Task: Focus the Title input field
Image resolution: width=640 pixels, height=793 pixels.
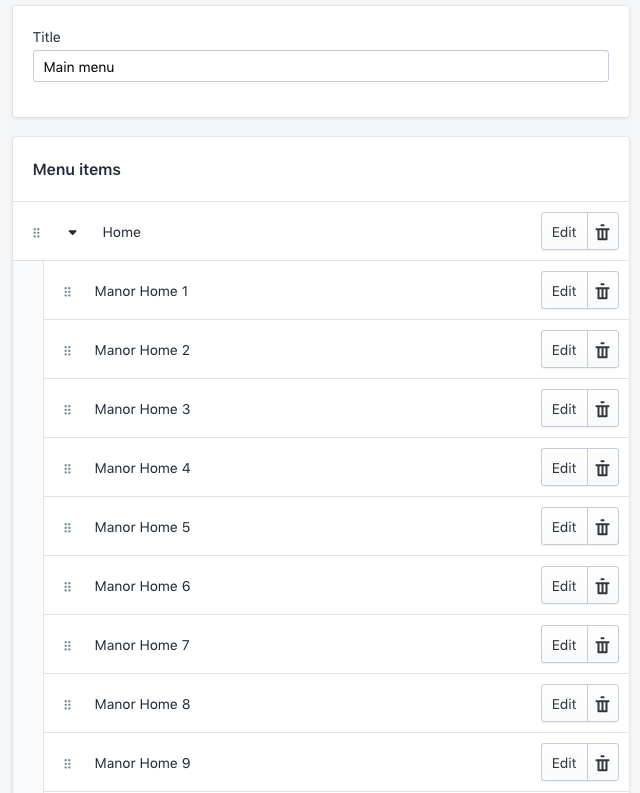Action: [320, 67]
